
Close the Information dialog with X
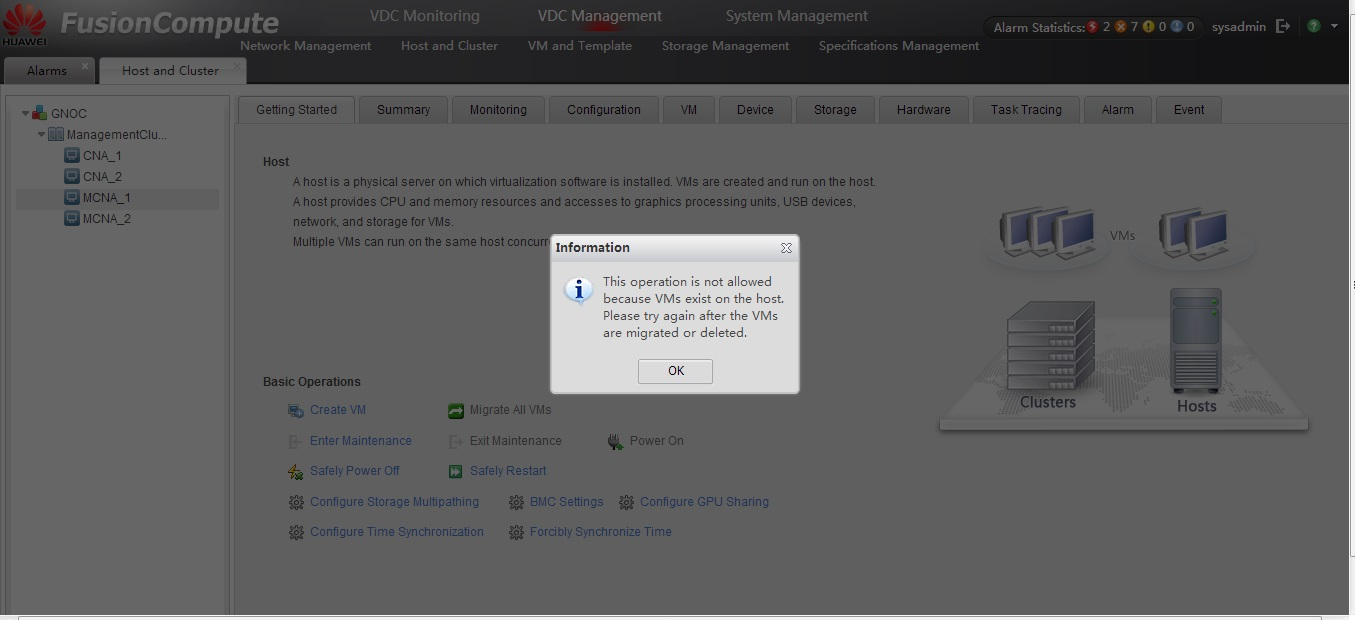click(x=786, y=248)
